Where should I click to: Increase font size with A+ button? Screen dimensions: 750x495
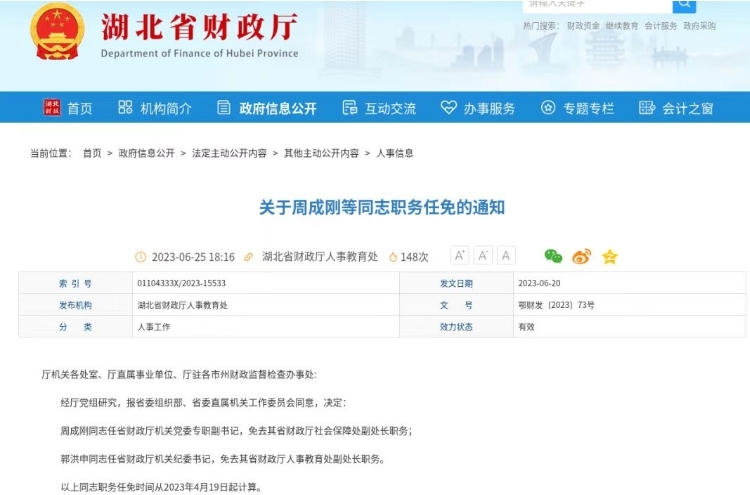point(459,256)
